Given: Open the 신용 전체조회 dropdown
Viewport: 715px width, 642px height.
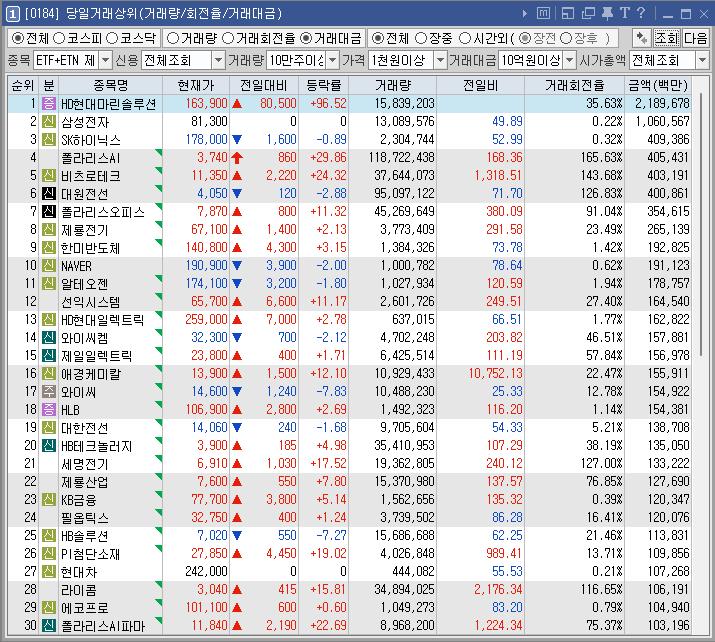Looking at the screenshot, I should (218, 60).
